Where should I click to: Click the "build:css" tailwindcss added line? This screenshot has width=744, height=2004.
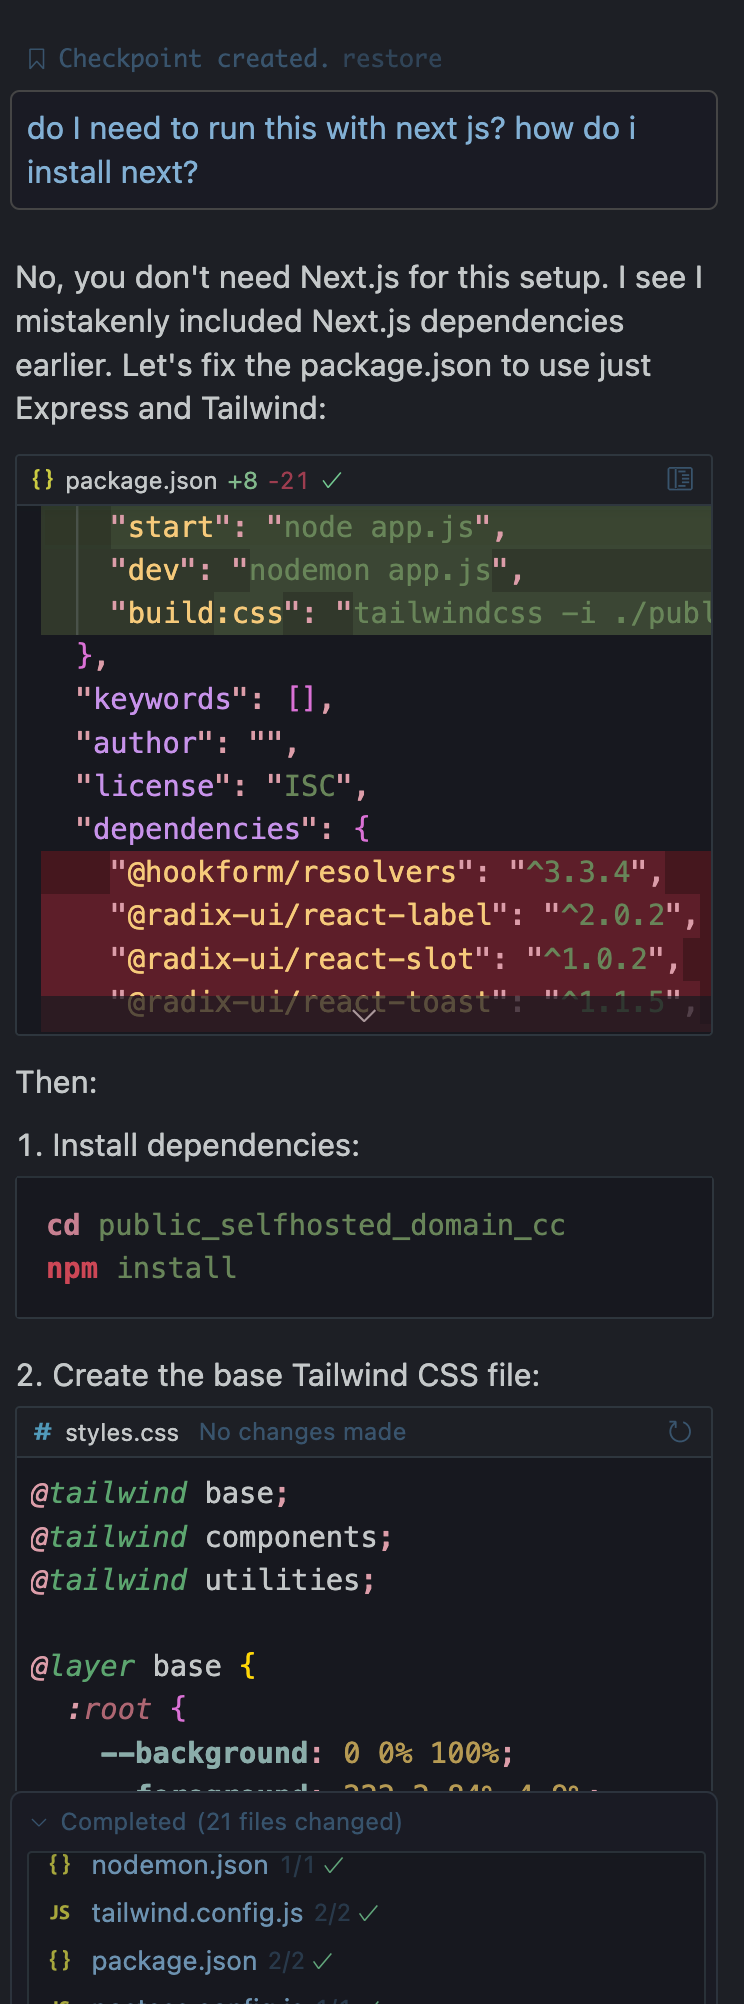click(x=376, y=613)
